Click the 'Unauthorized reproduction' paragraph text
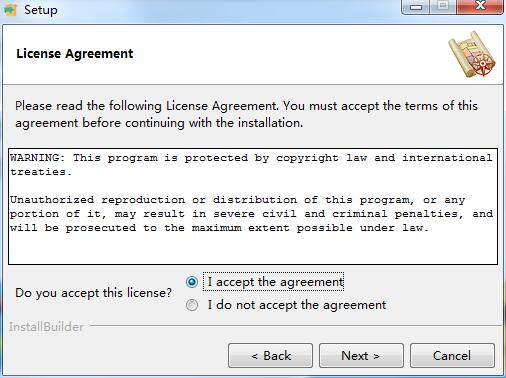Screen dimensions: 506x378 (x=251, y=214)
